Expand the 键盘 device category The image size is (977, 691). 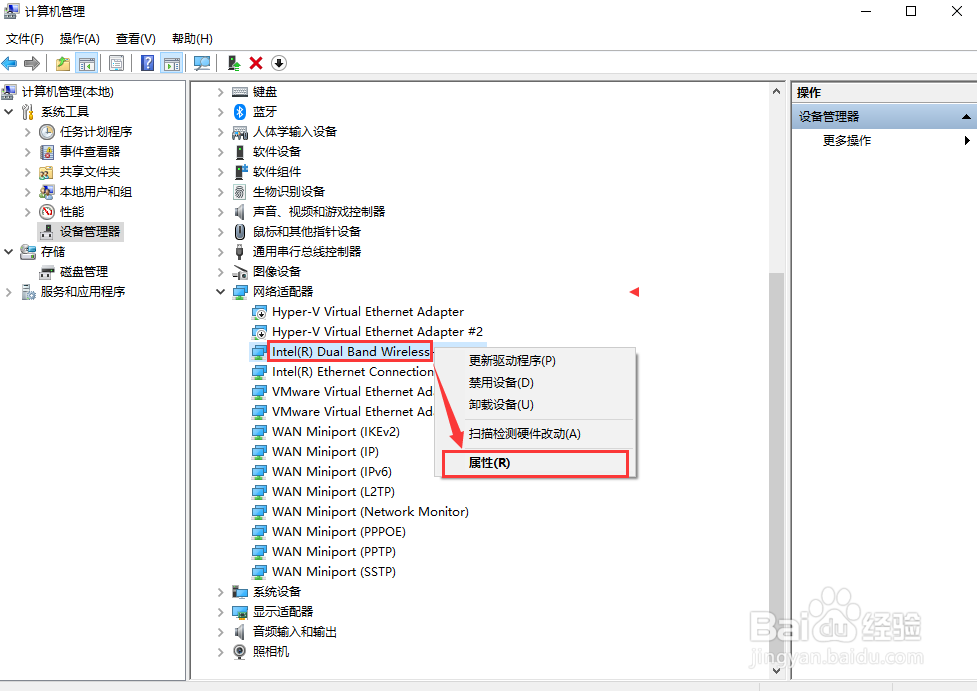click(221, 92)
